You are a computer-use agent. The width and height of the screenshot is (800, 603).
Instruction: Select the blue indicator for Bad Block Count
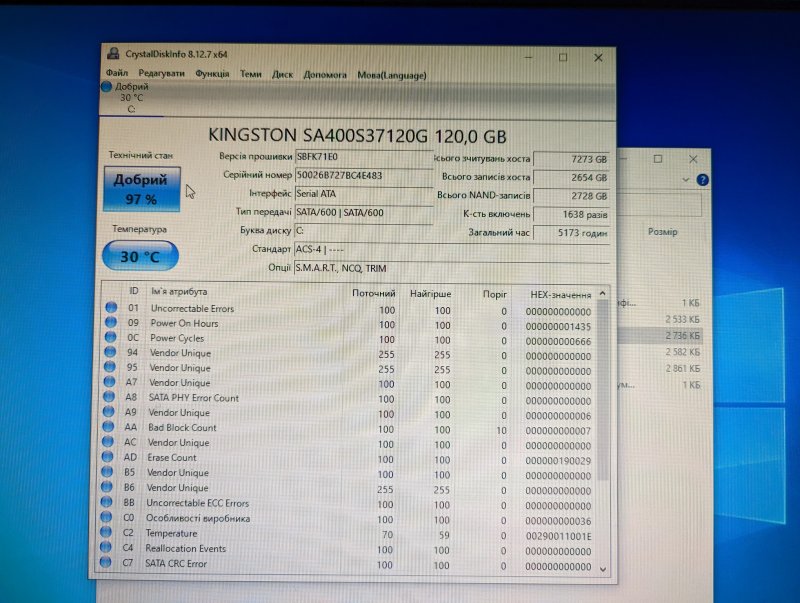[111, 428]
